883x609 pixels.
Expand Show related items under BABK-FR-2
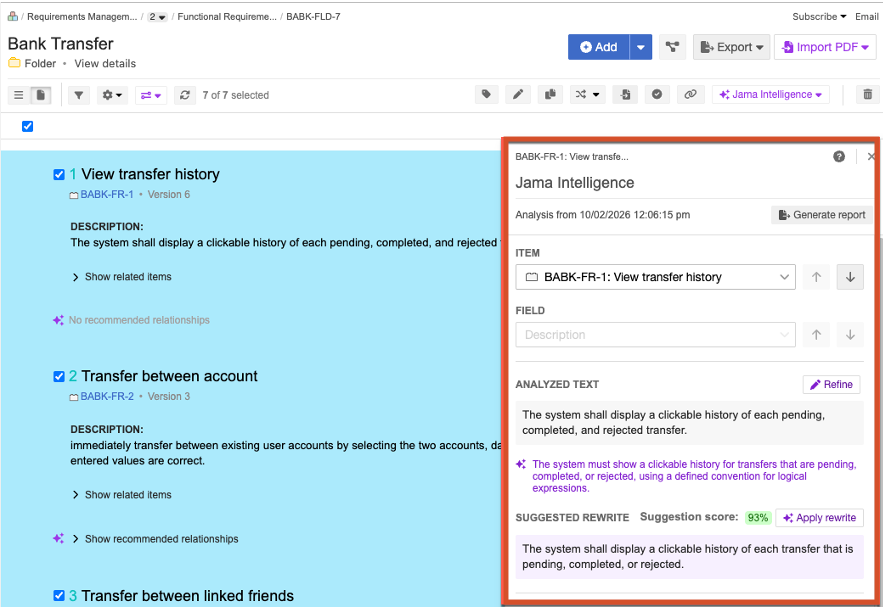click(122, 495)
